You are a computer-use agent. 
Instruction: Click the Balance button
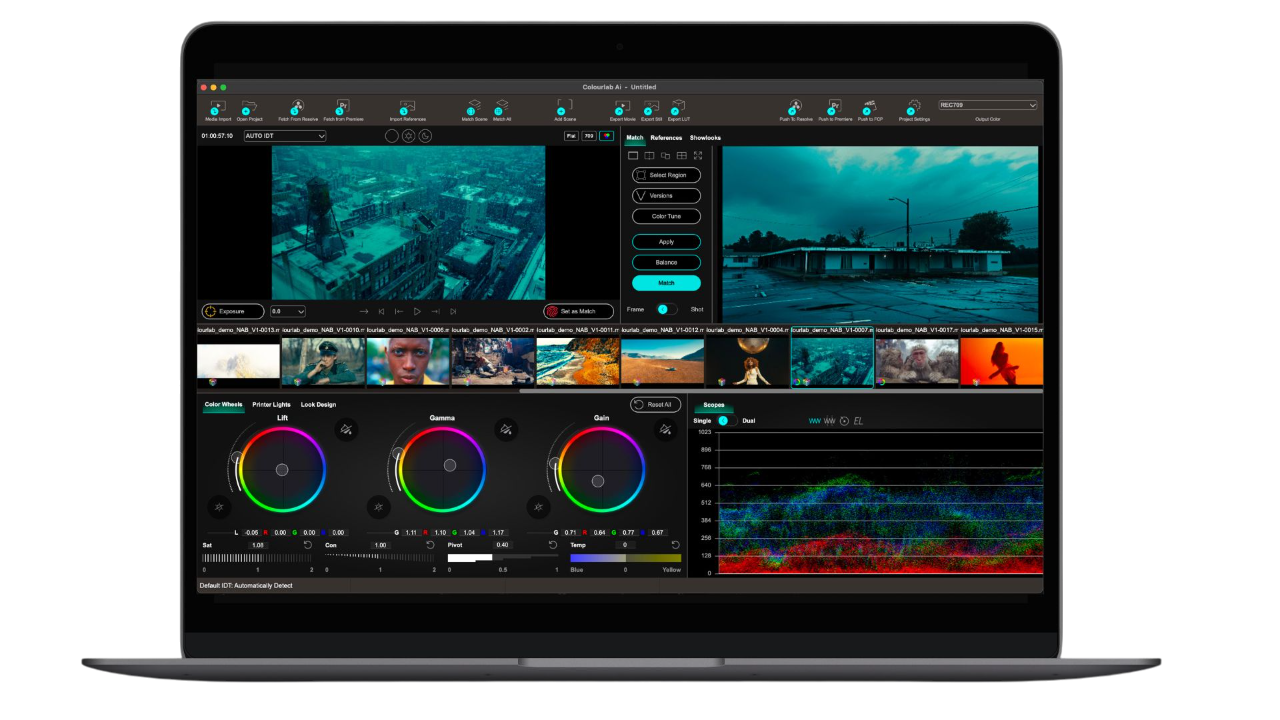click(666, 262)
